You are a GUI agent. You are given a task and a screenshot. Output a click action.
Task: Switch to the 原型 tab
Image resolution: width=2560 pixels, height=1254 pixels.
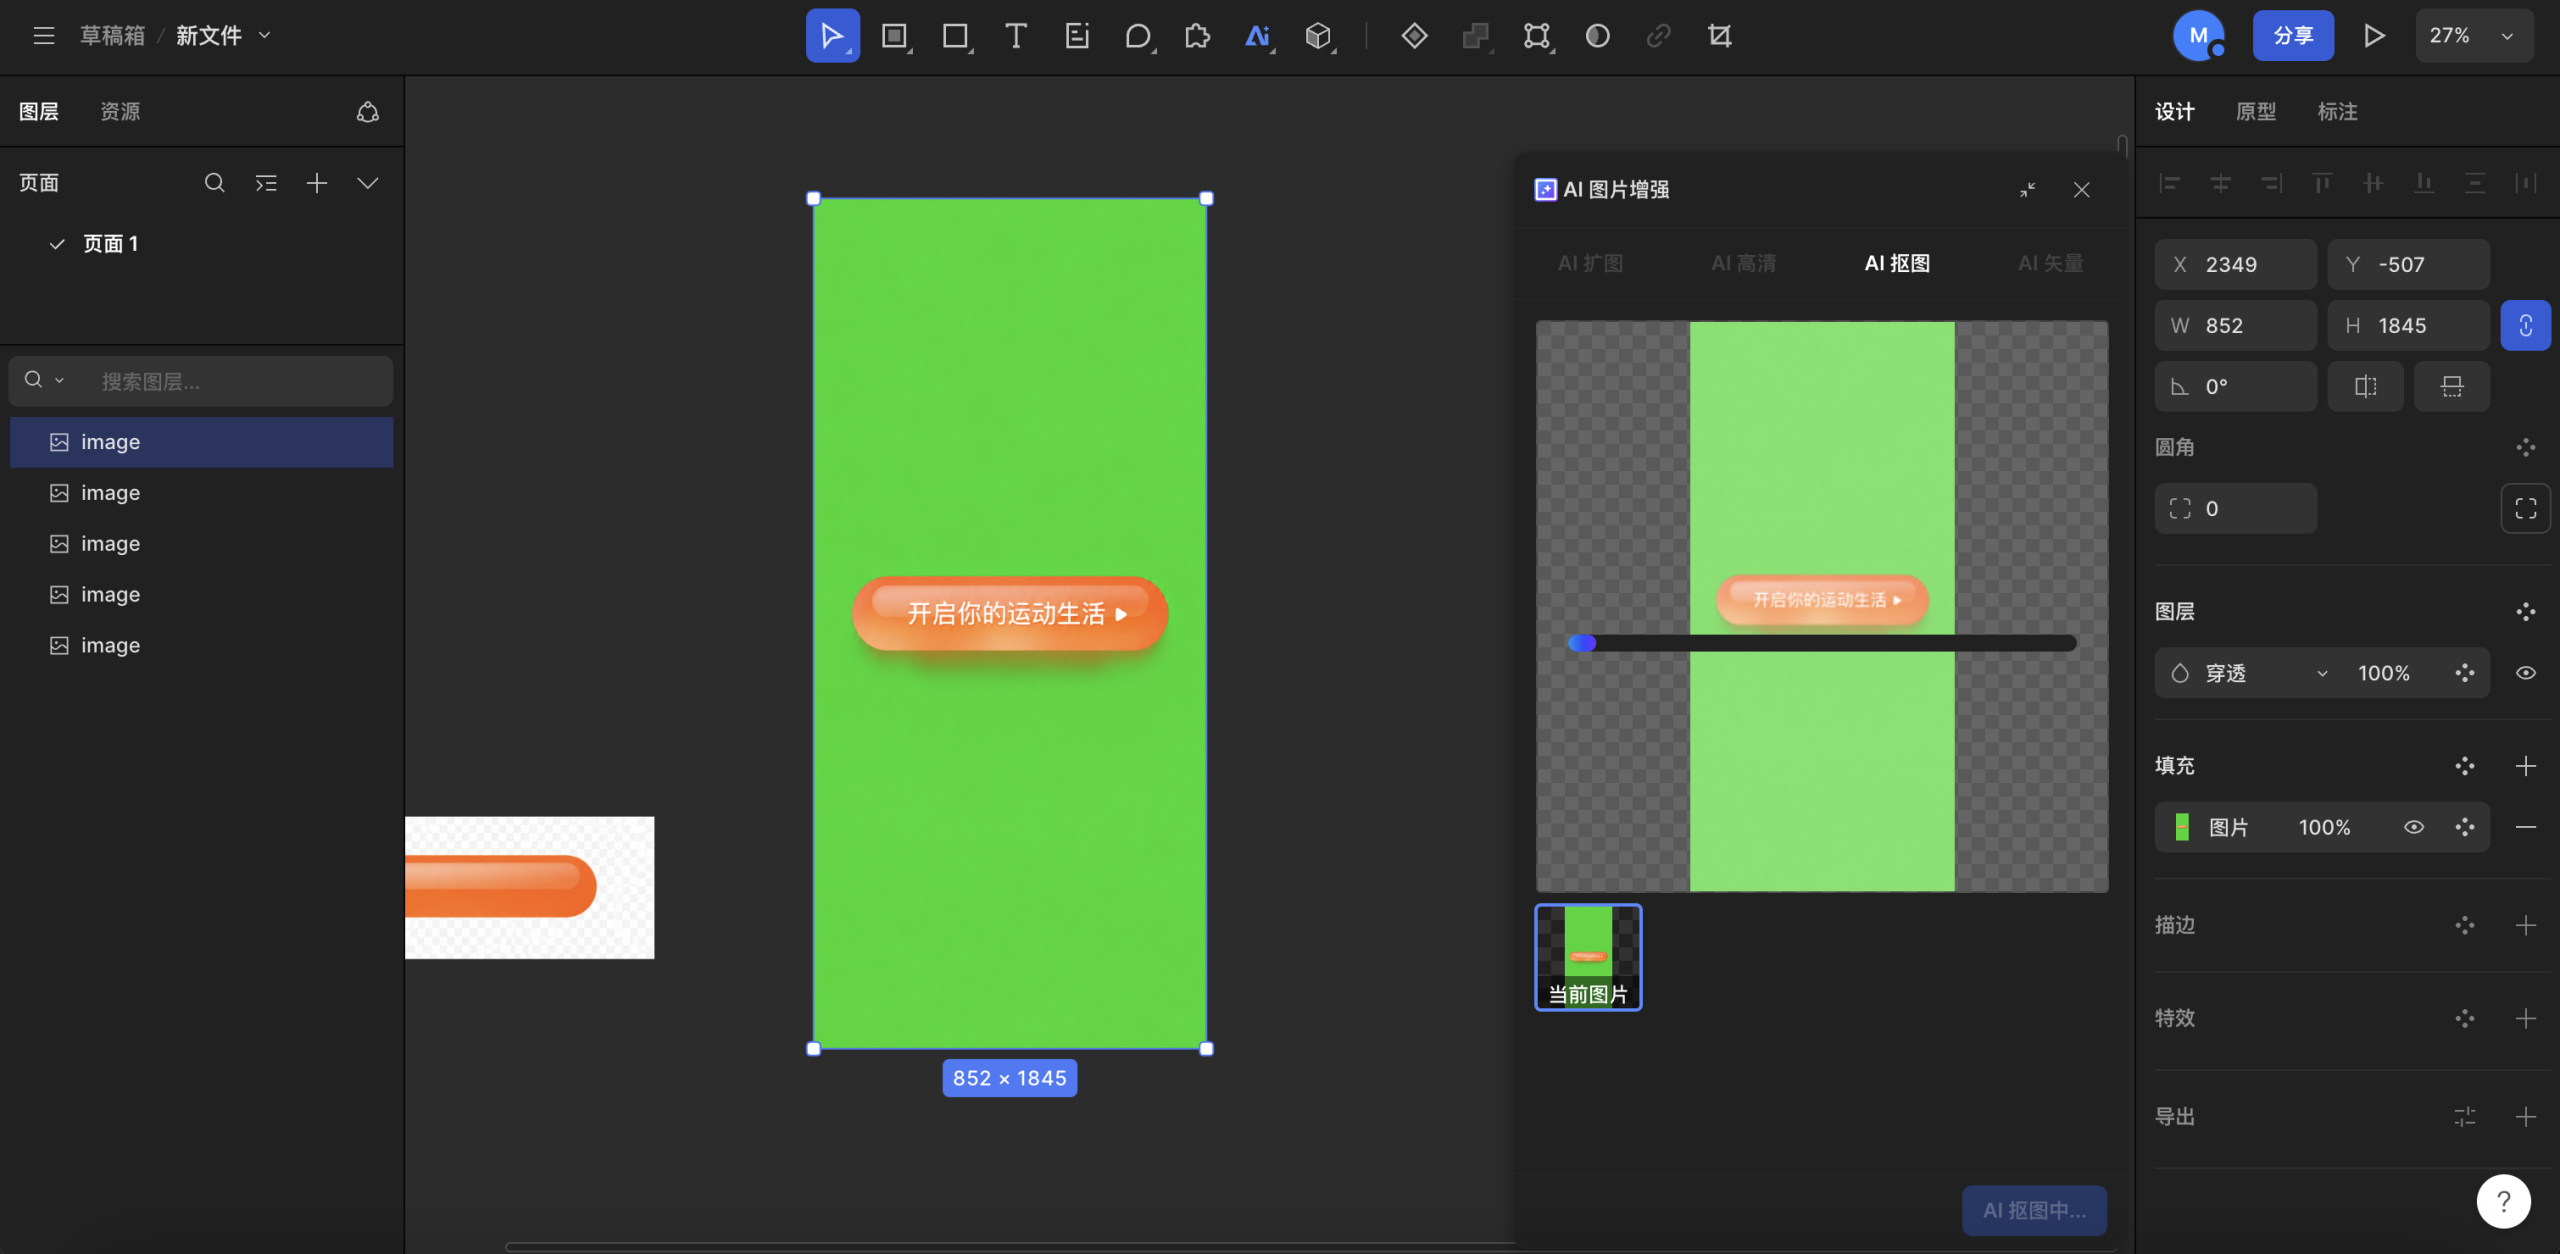(x=2256, y=112)
